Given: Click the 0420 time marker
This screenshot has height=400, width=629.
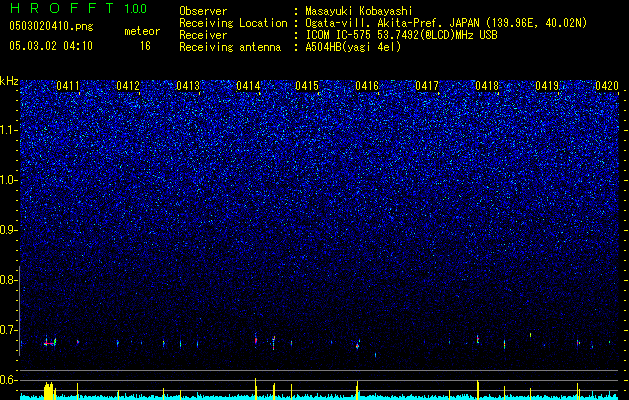Looking at the screenshot, I should [x=607, y=86].
